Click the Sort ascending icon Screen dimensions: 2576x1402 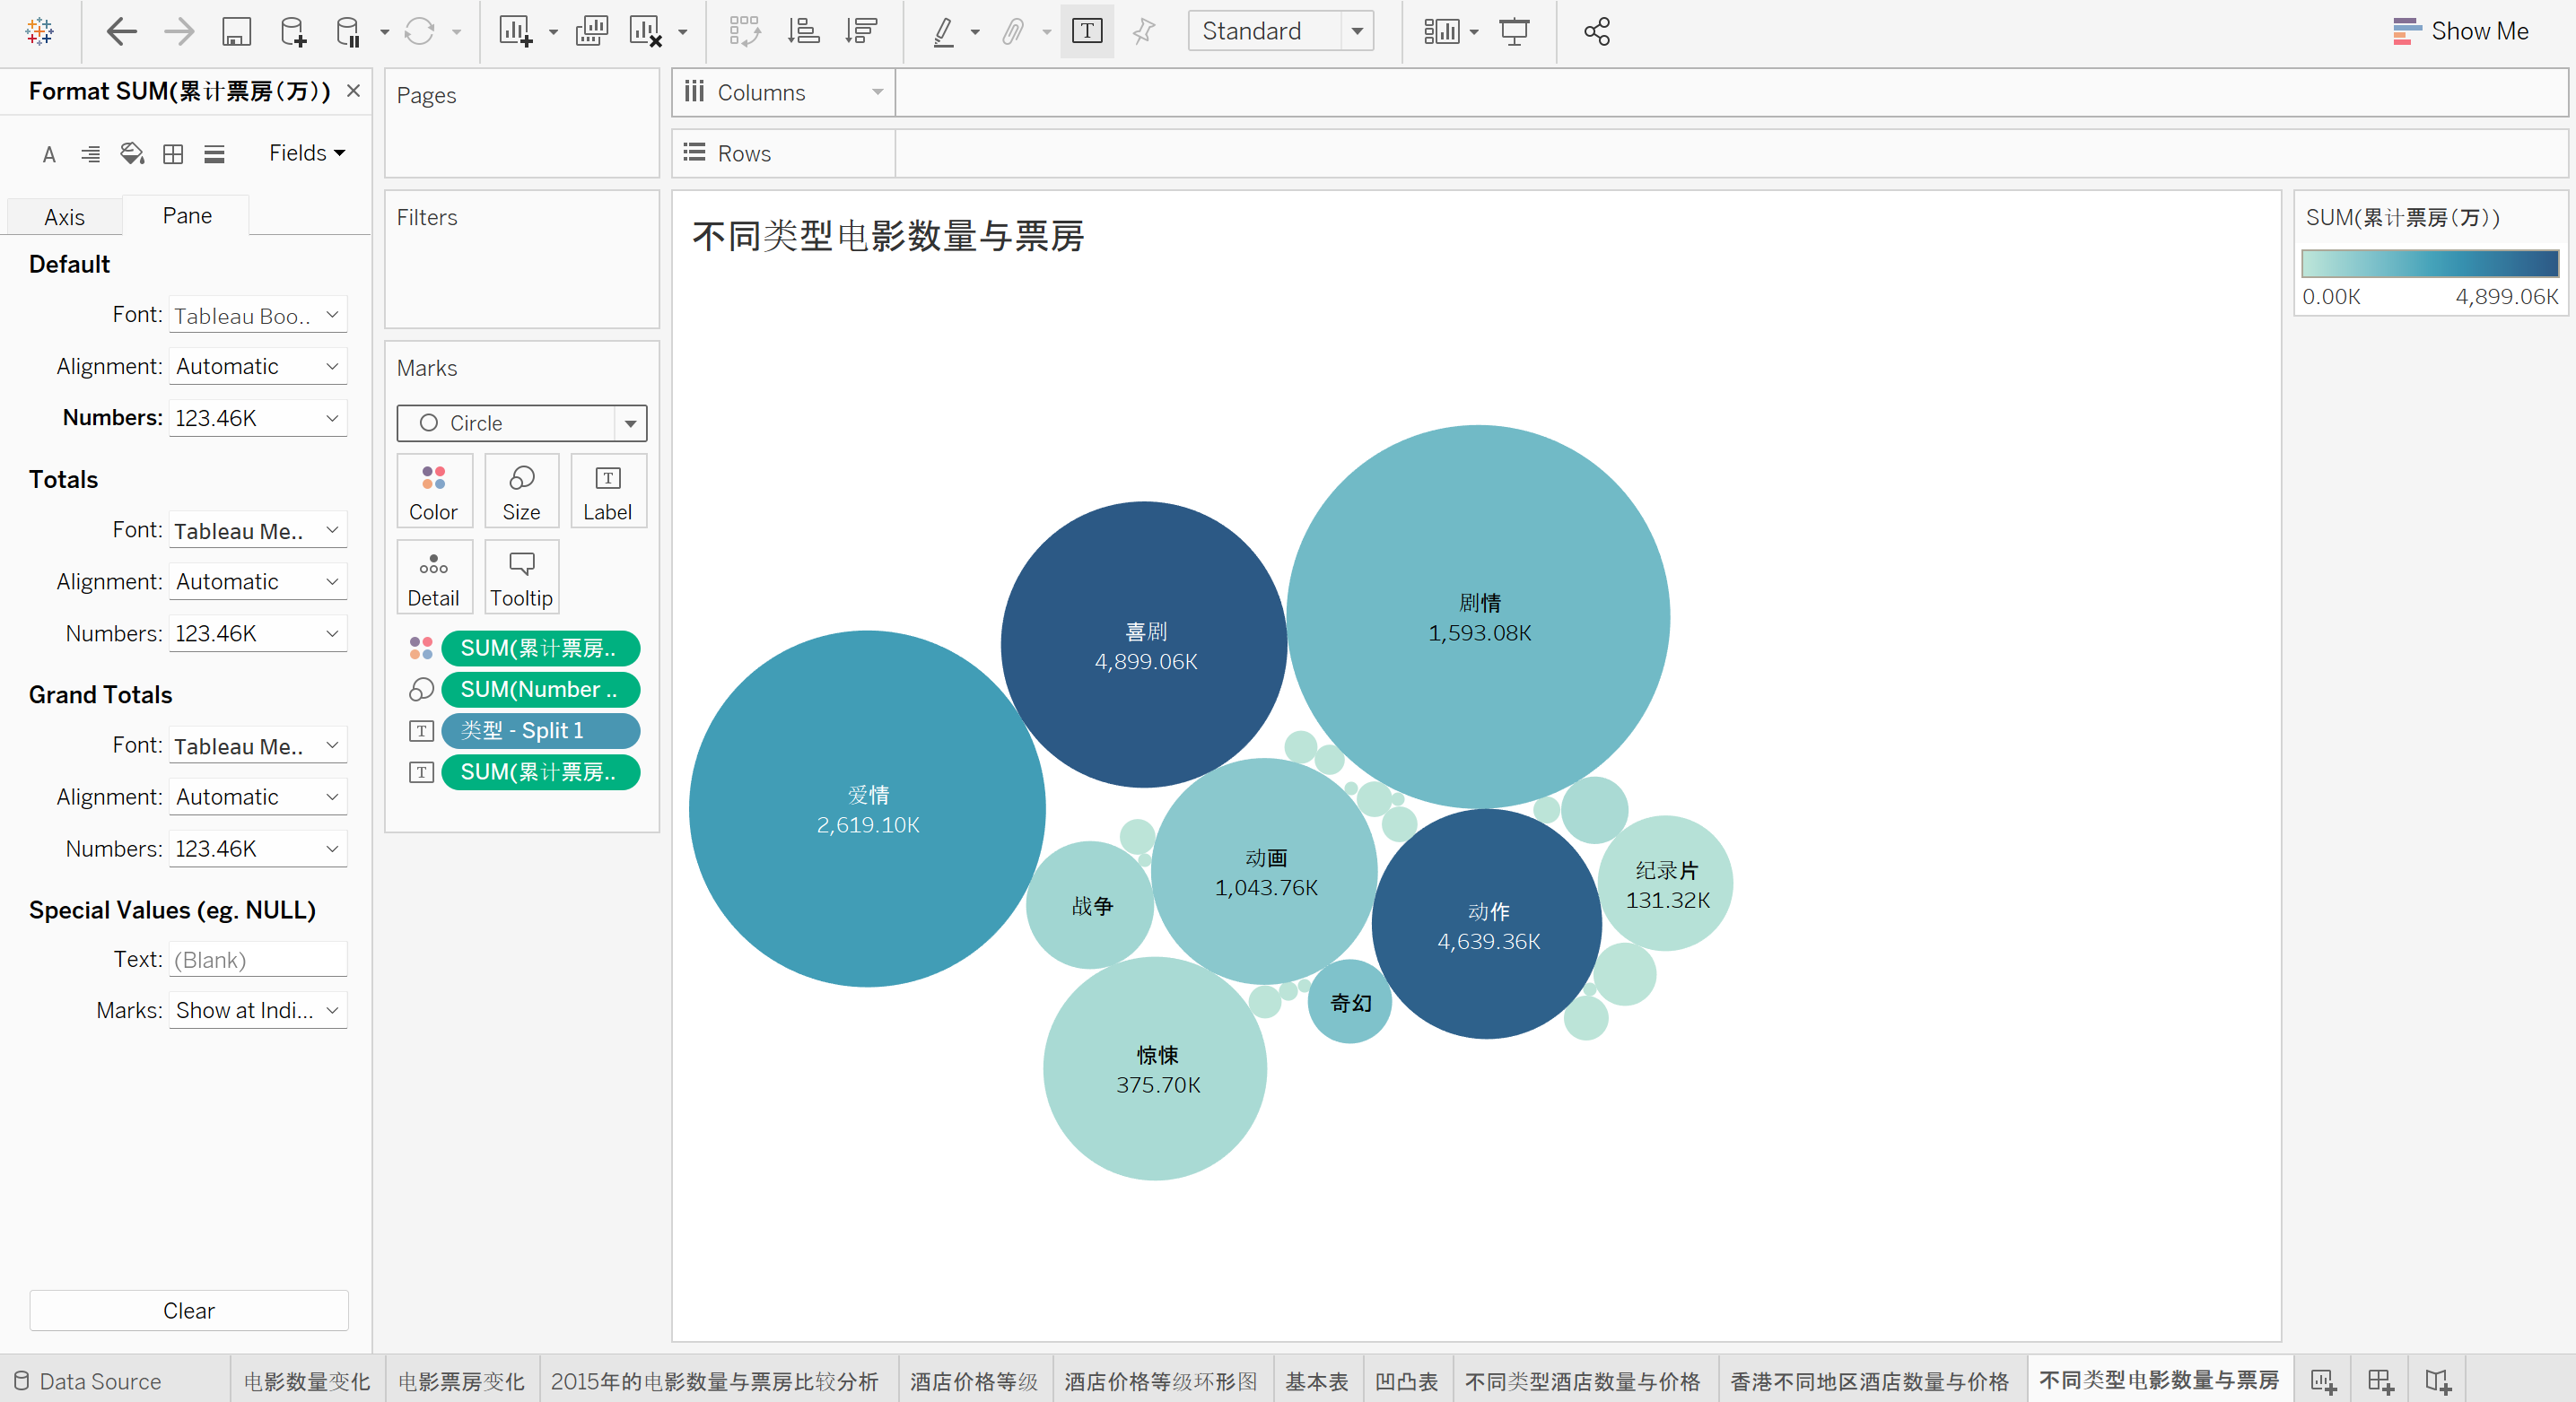tap(803, 32)
